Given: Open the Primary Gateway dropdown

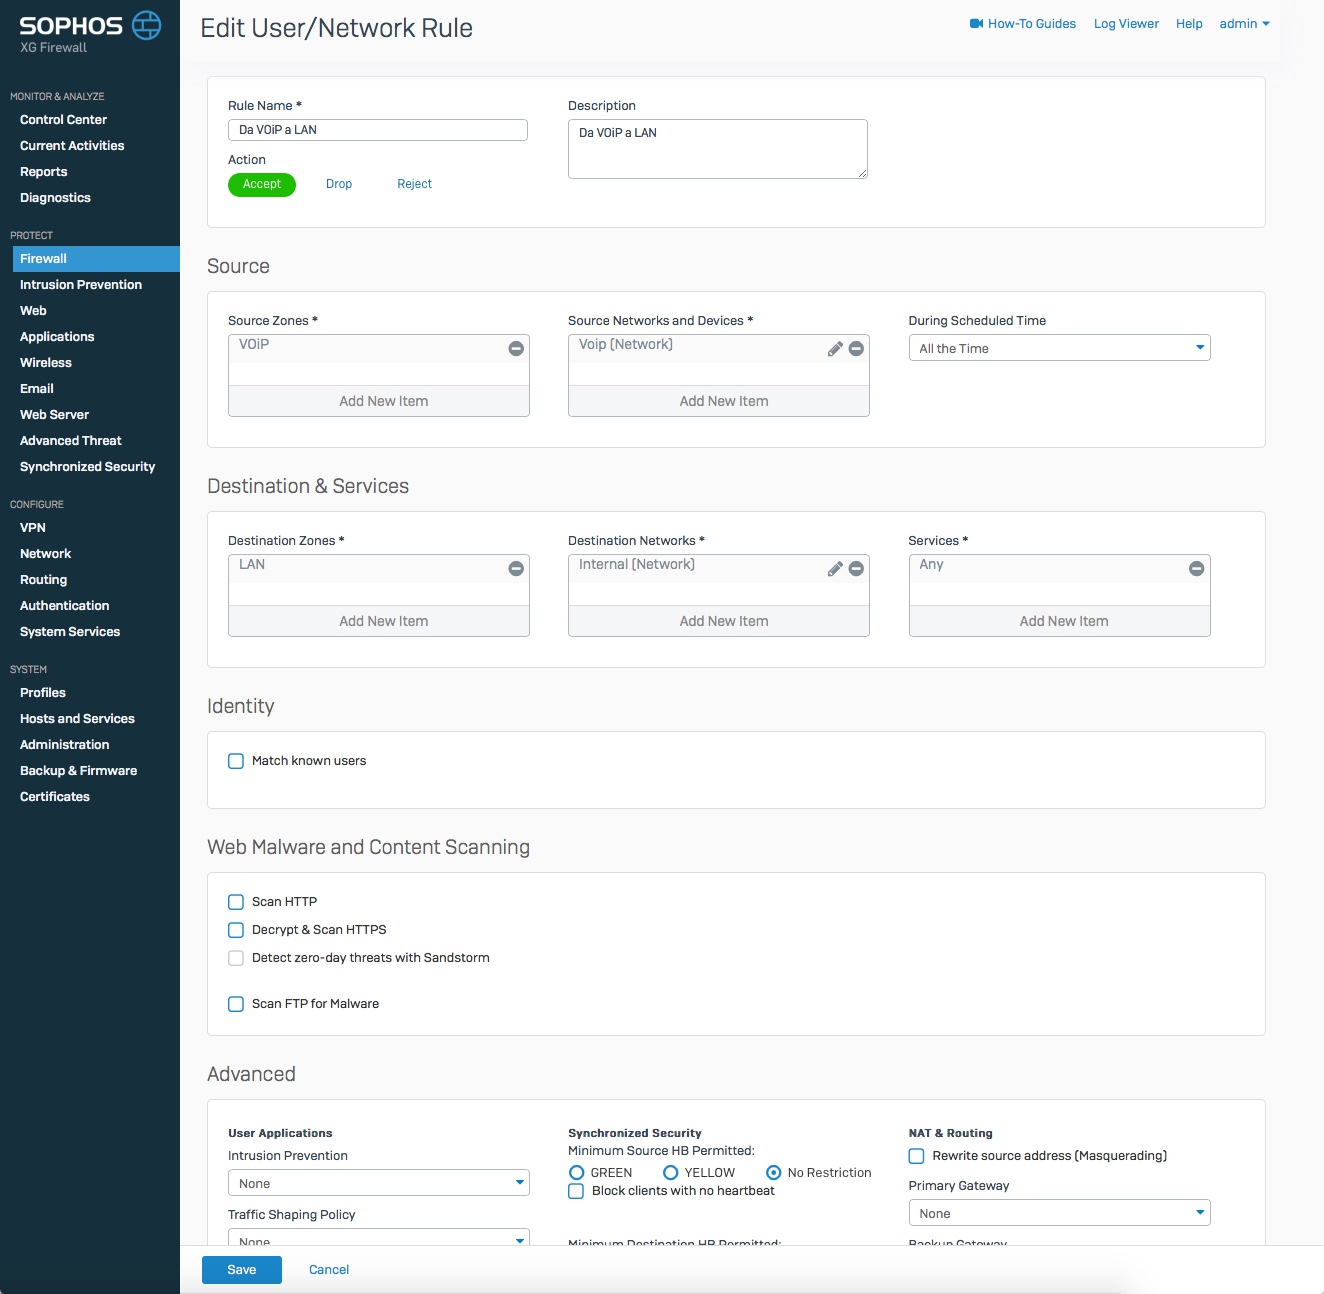Looking at the screenshot, I should (x=1059, y=1213).
